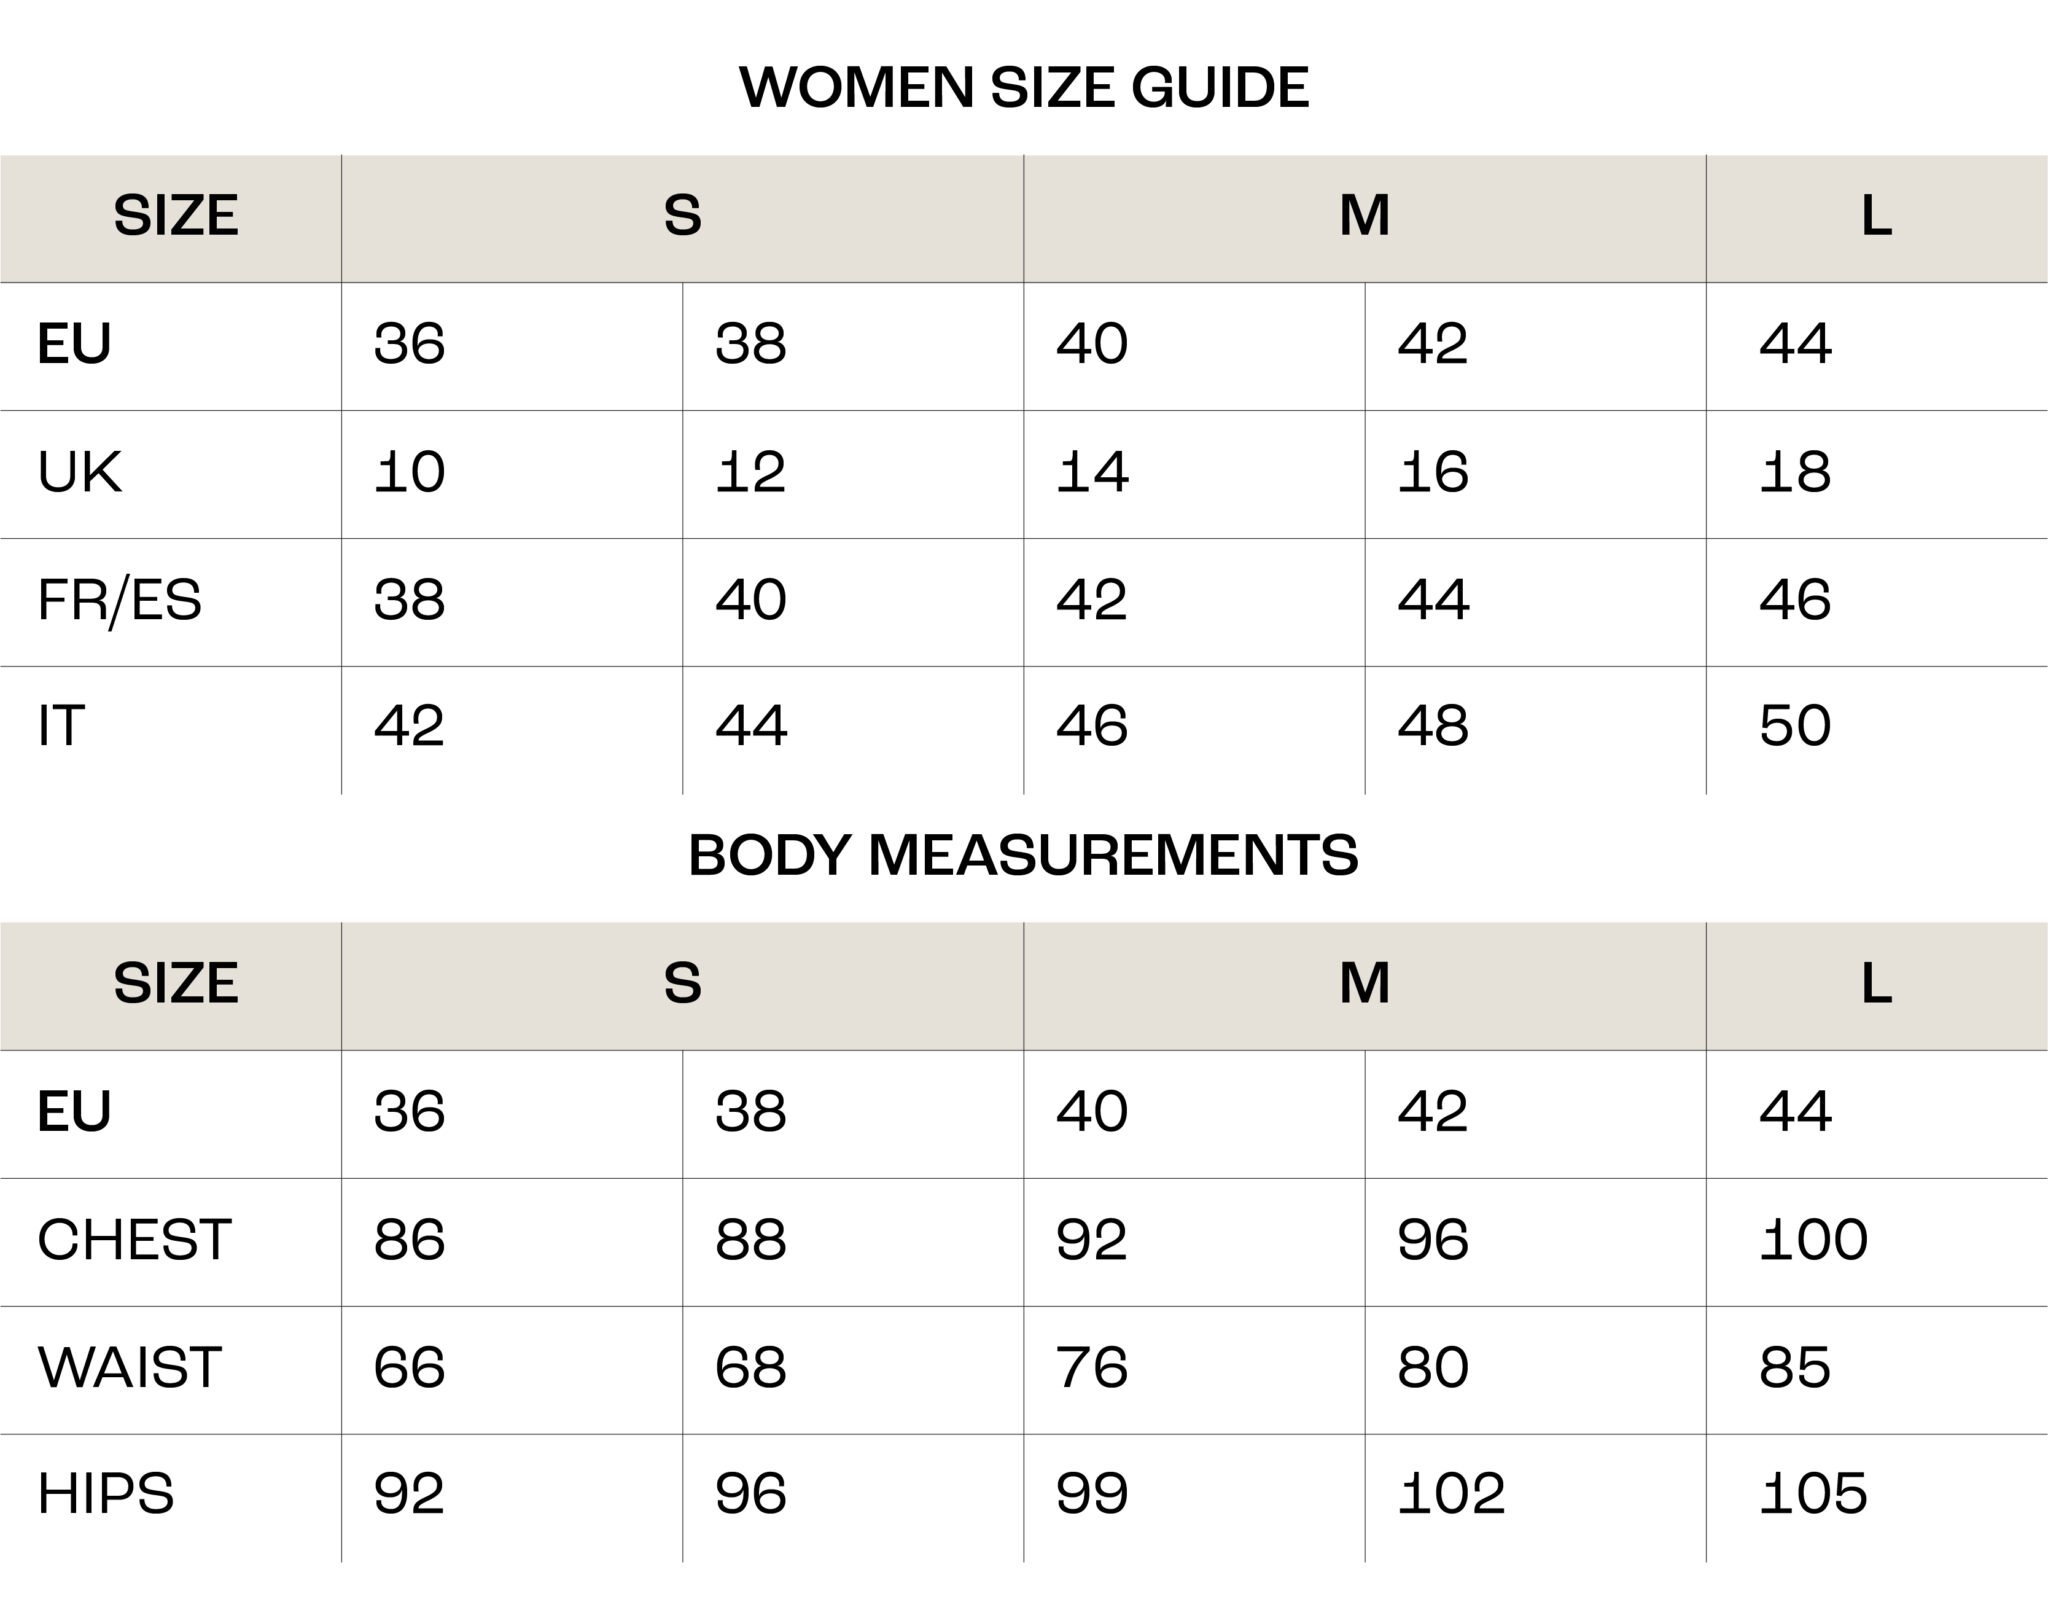Viewport: 2048px width, 1618px height.
Task: Click the hips measurement 102 cell
Action: coord(1451,1494)
